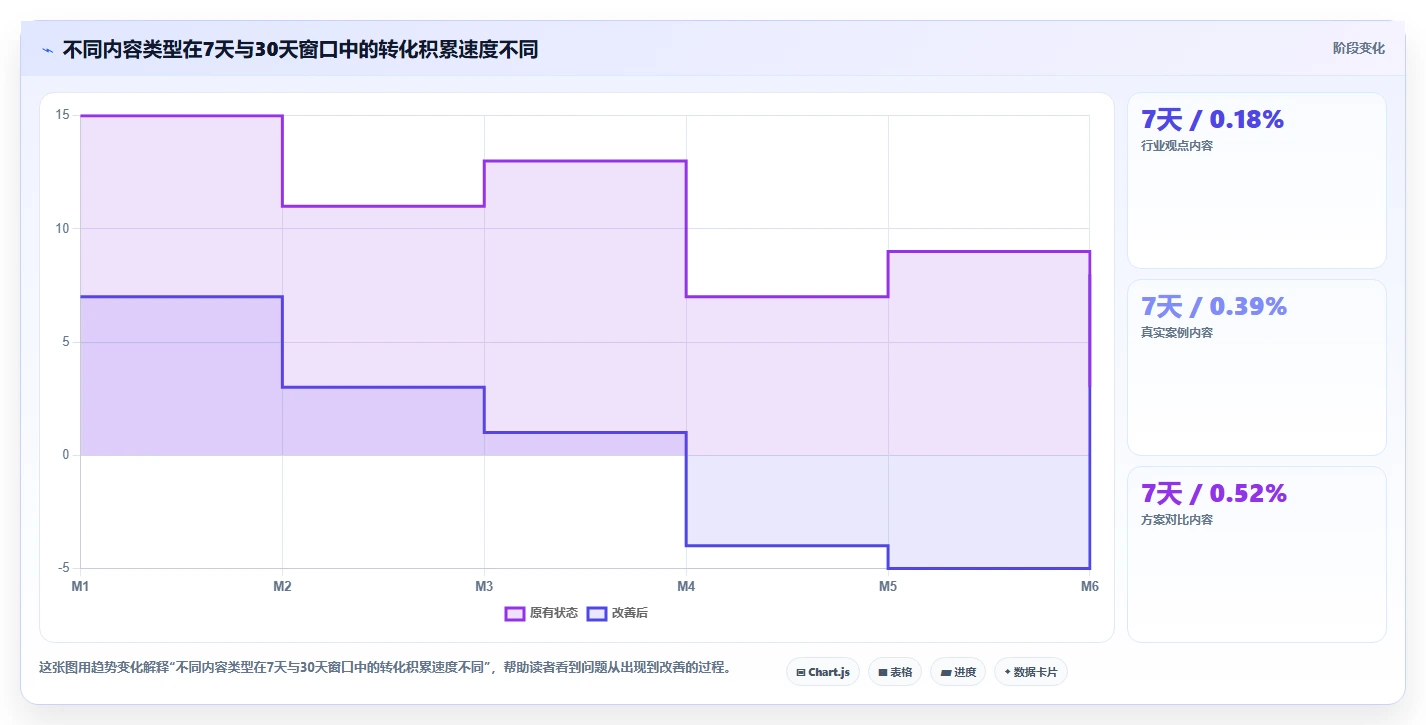Image resolution: width=1426 pixels, height=725 pixels.
Task: Click the -5 y-axis tick label
Action: coord(62,568)
